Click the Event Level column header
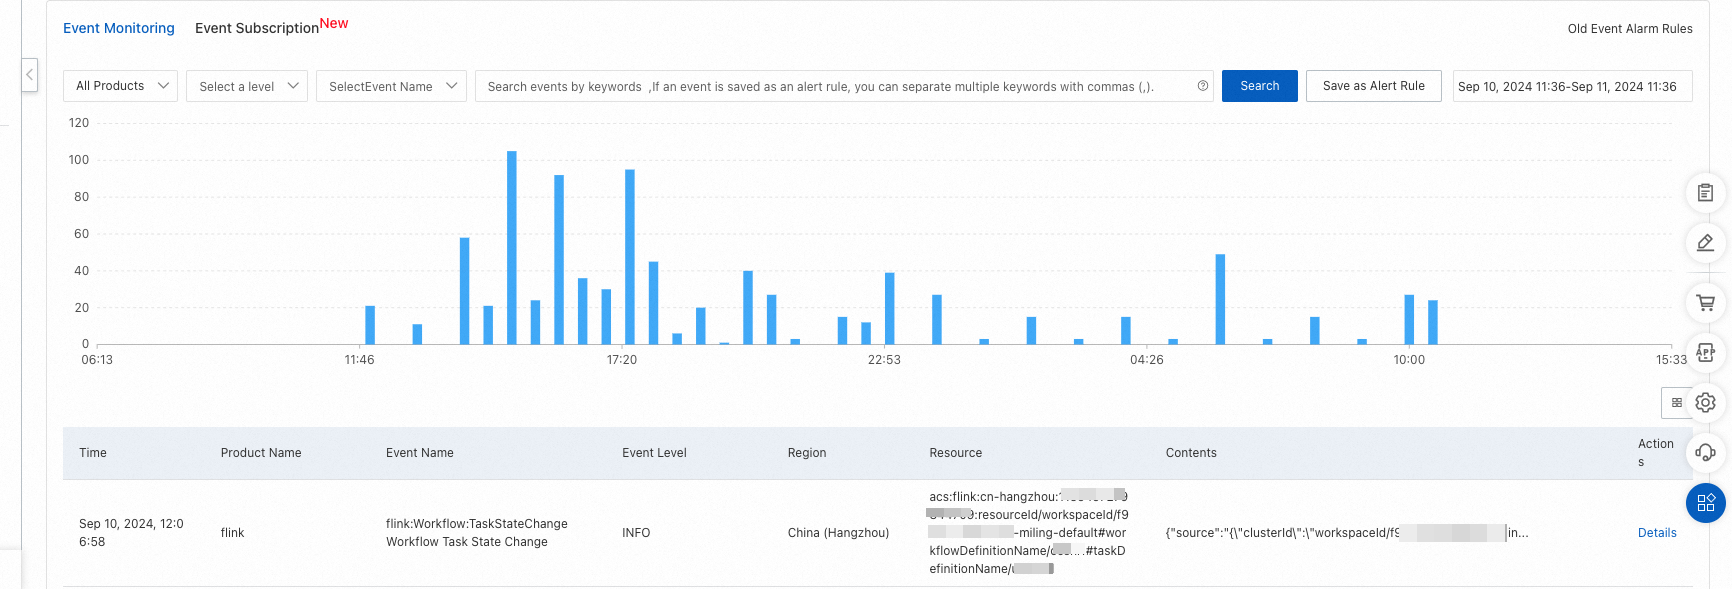The width and height of the screenshot is (1732, 589). (x=654, y=453)
